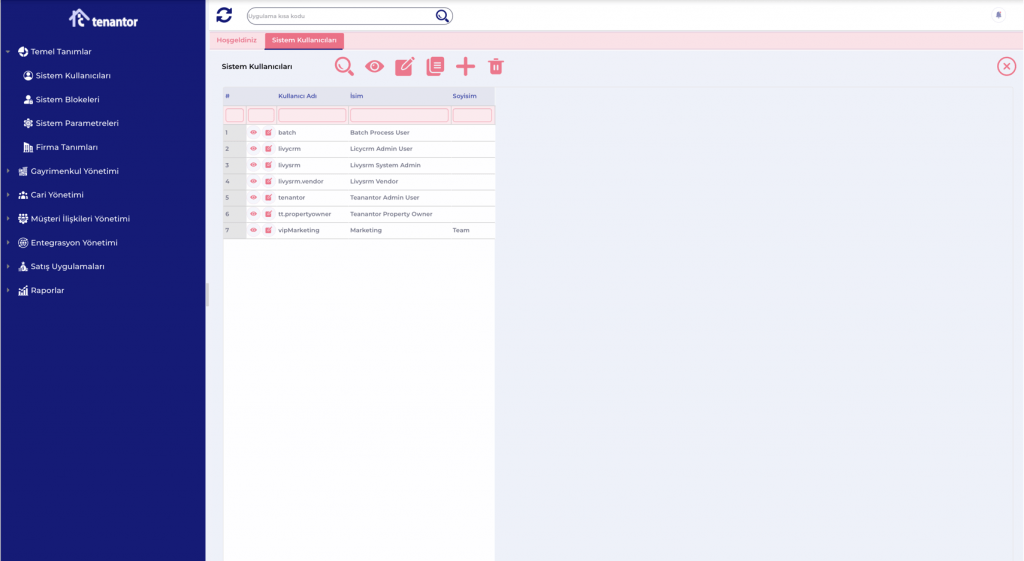Click the large eye view icon in toolbar
This screenshot has width=1024, height=561.
click(374, 67)
